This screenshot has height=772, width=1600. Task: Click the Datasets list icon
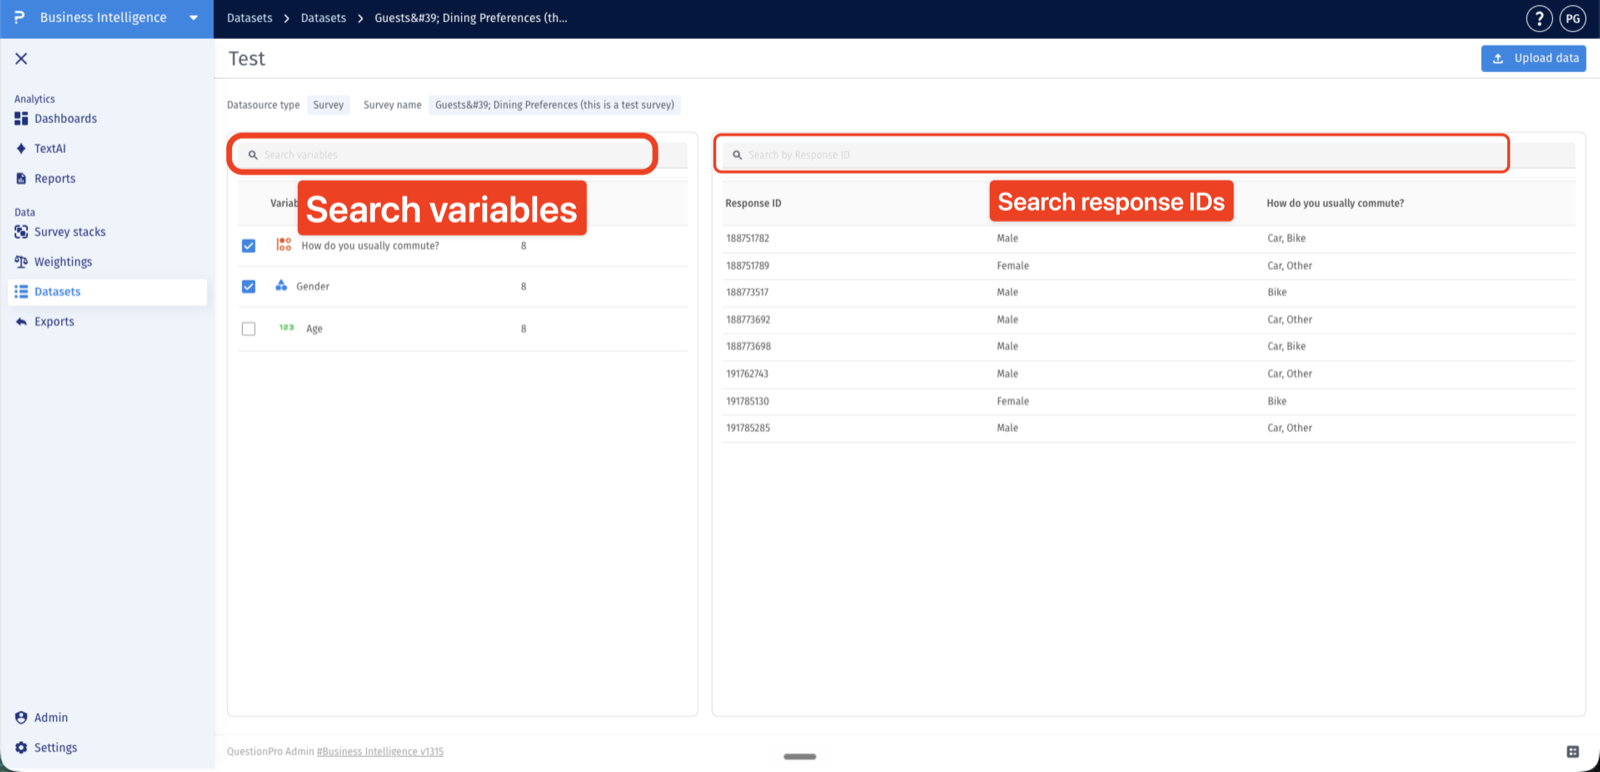(x=21, y=291)
